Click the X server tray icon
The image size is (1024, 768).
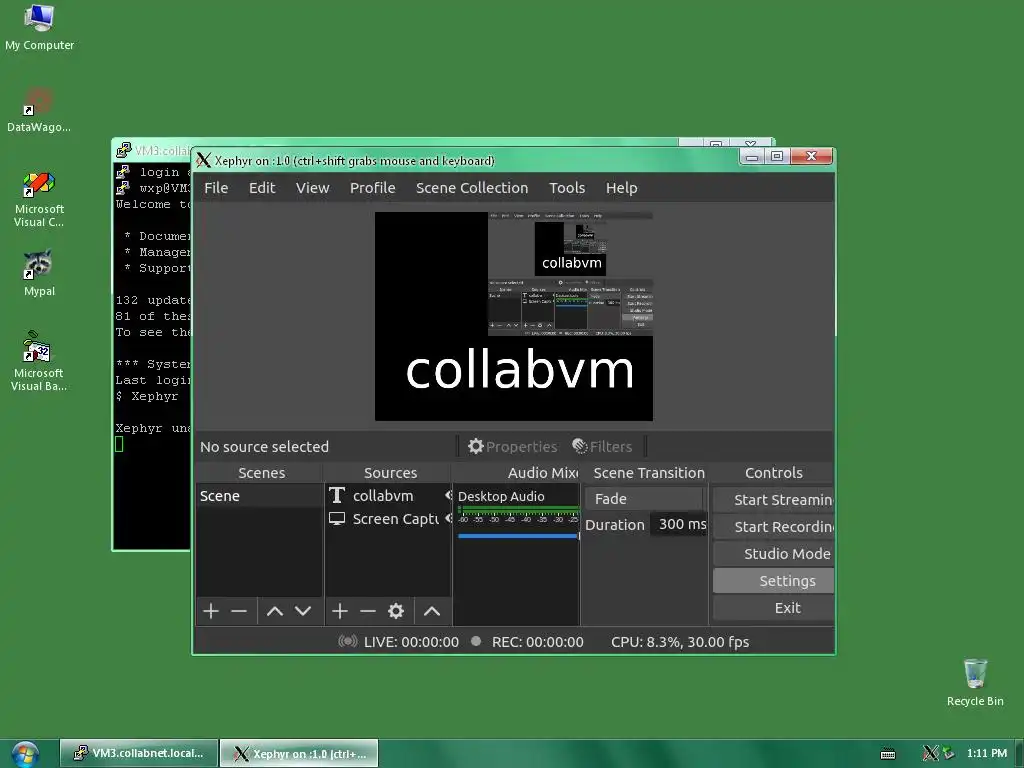pyautogui.click(x=930, y=753)
